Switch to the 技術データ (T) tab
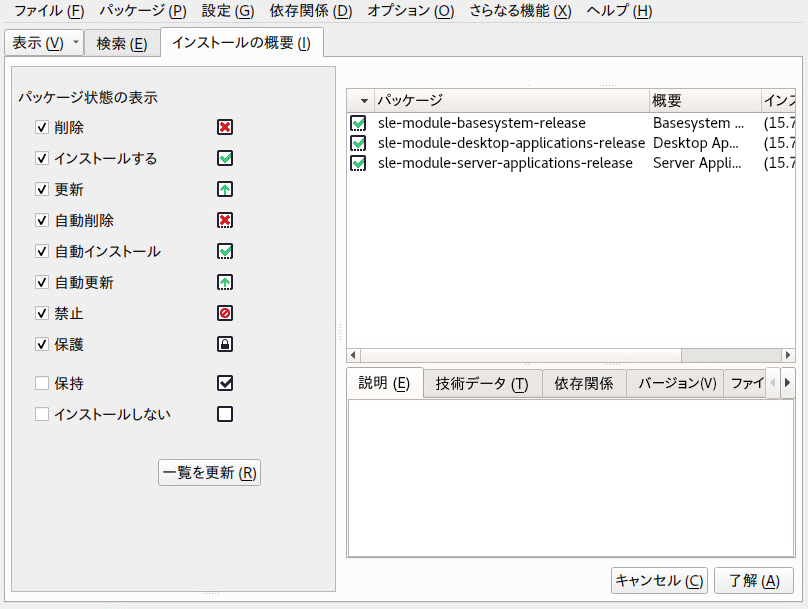Screen dimensions: 808x609 (x=482, y=383)
